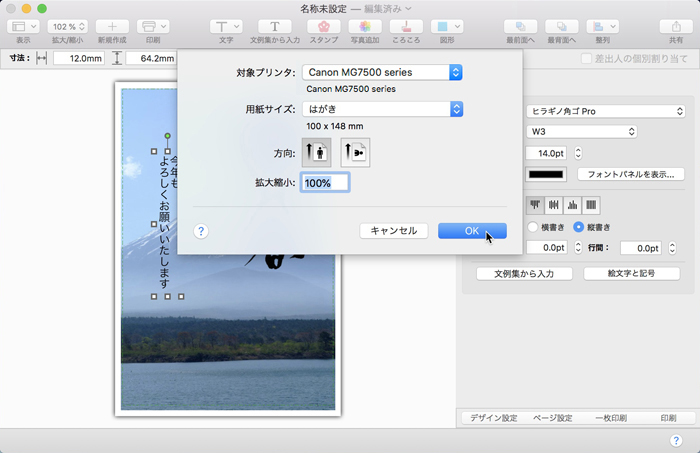Select landscape page orientation icon
700x453 pixels.
coord(355,152)
